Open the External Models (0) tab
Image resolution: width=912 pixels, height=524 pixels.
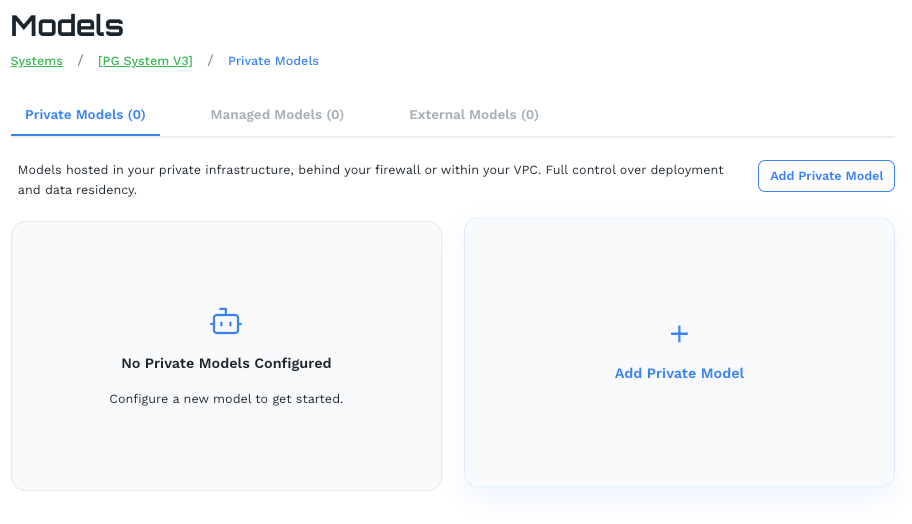[474, 115]
